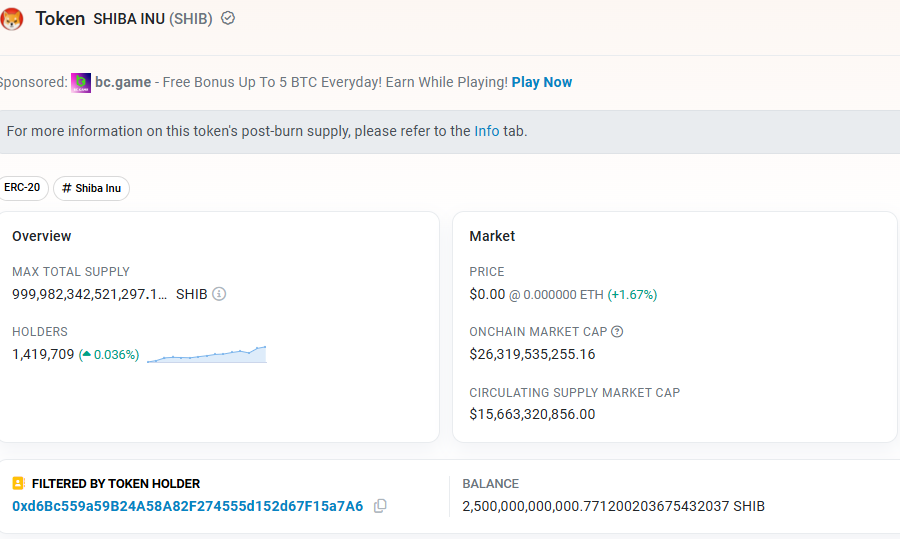
Task: Click the hash icon in Shiba Inu tag
Action: pos(67,188)
